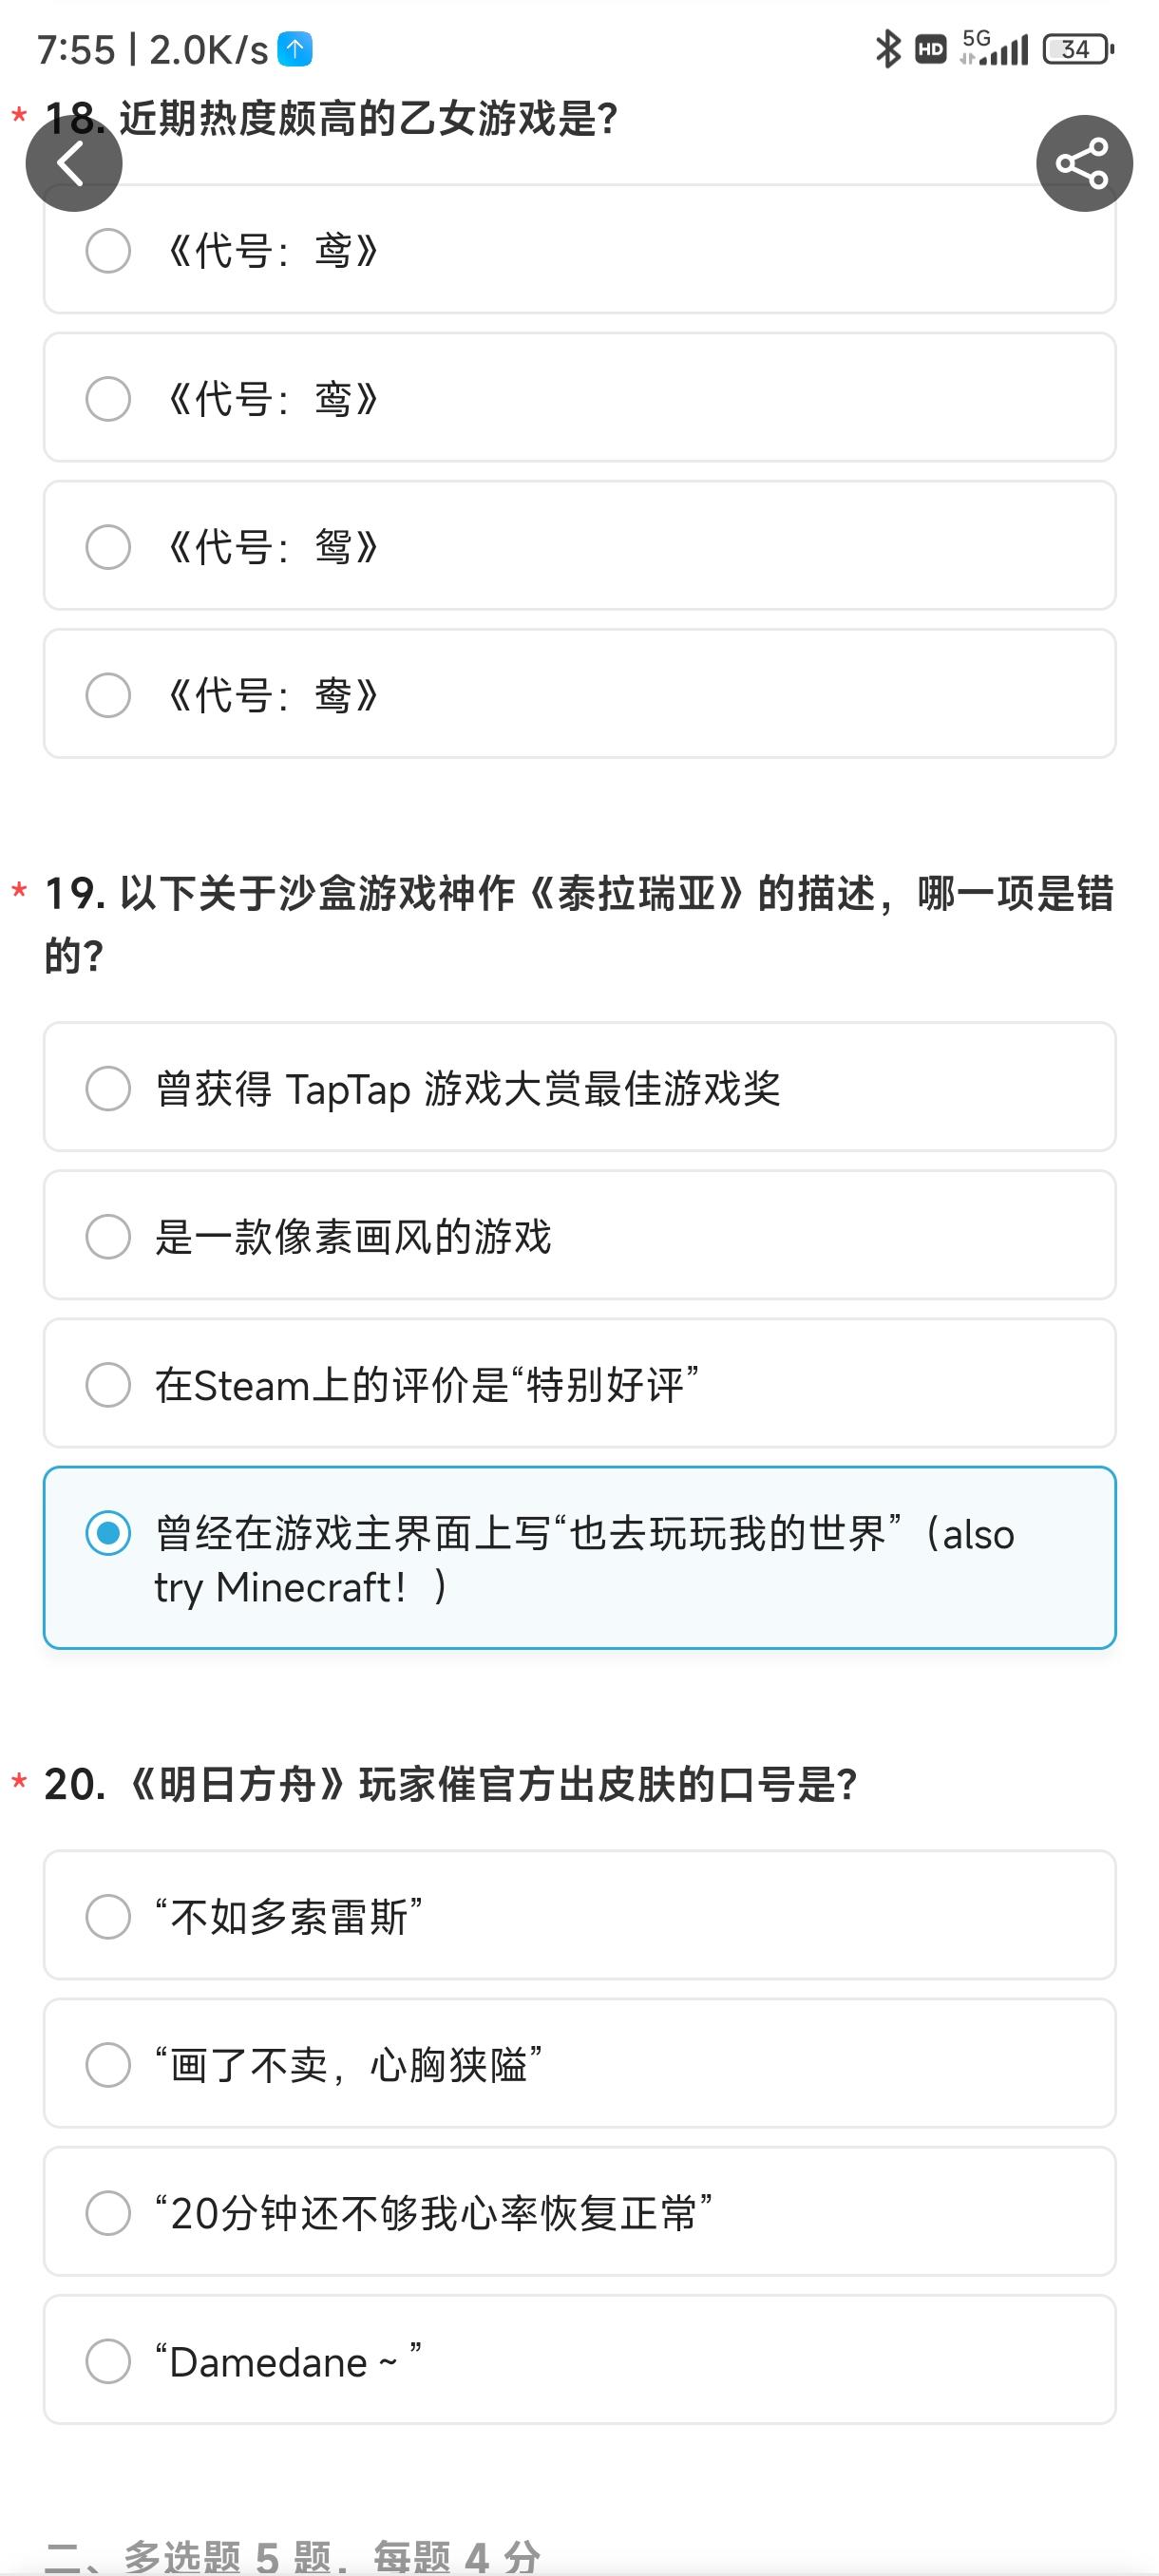Select fourth 《代号：…》 option of question 18
The height and width of the screenshot is (2576, 1159).
[x=580, y=693]
